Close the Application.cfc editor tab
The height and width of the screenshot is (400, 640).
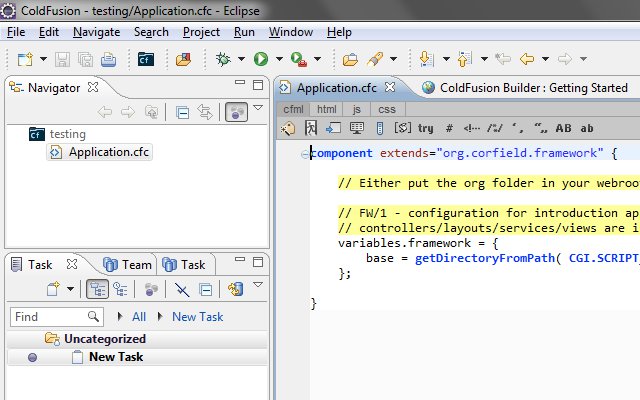tap(390, 87)
